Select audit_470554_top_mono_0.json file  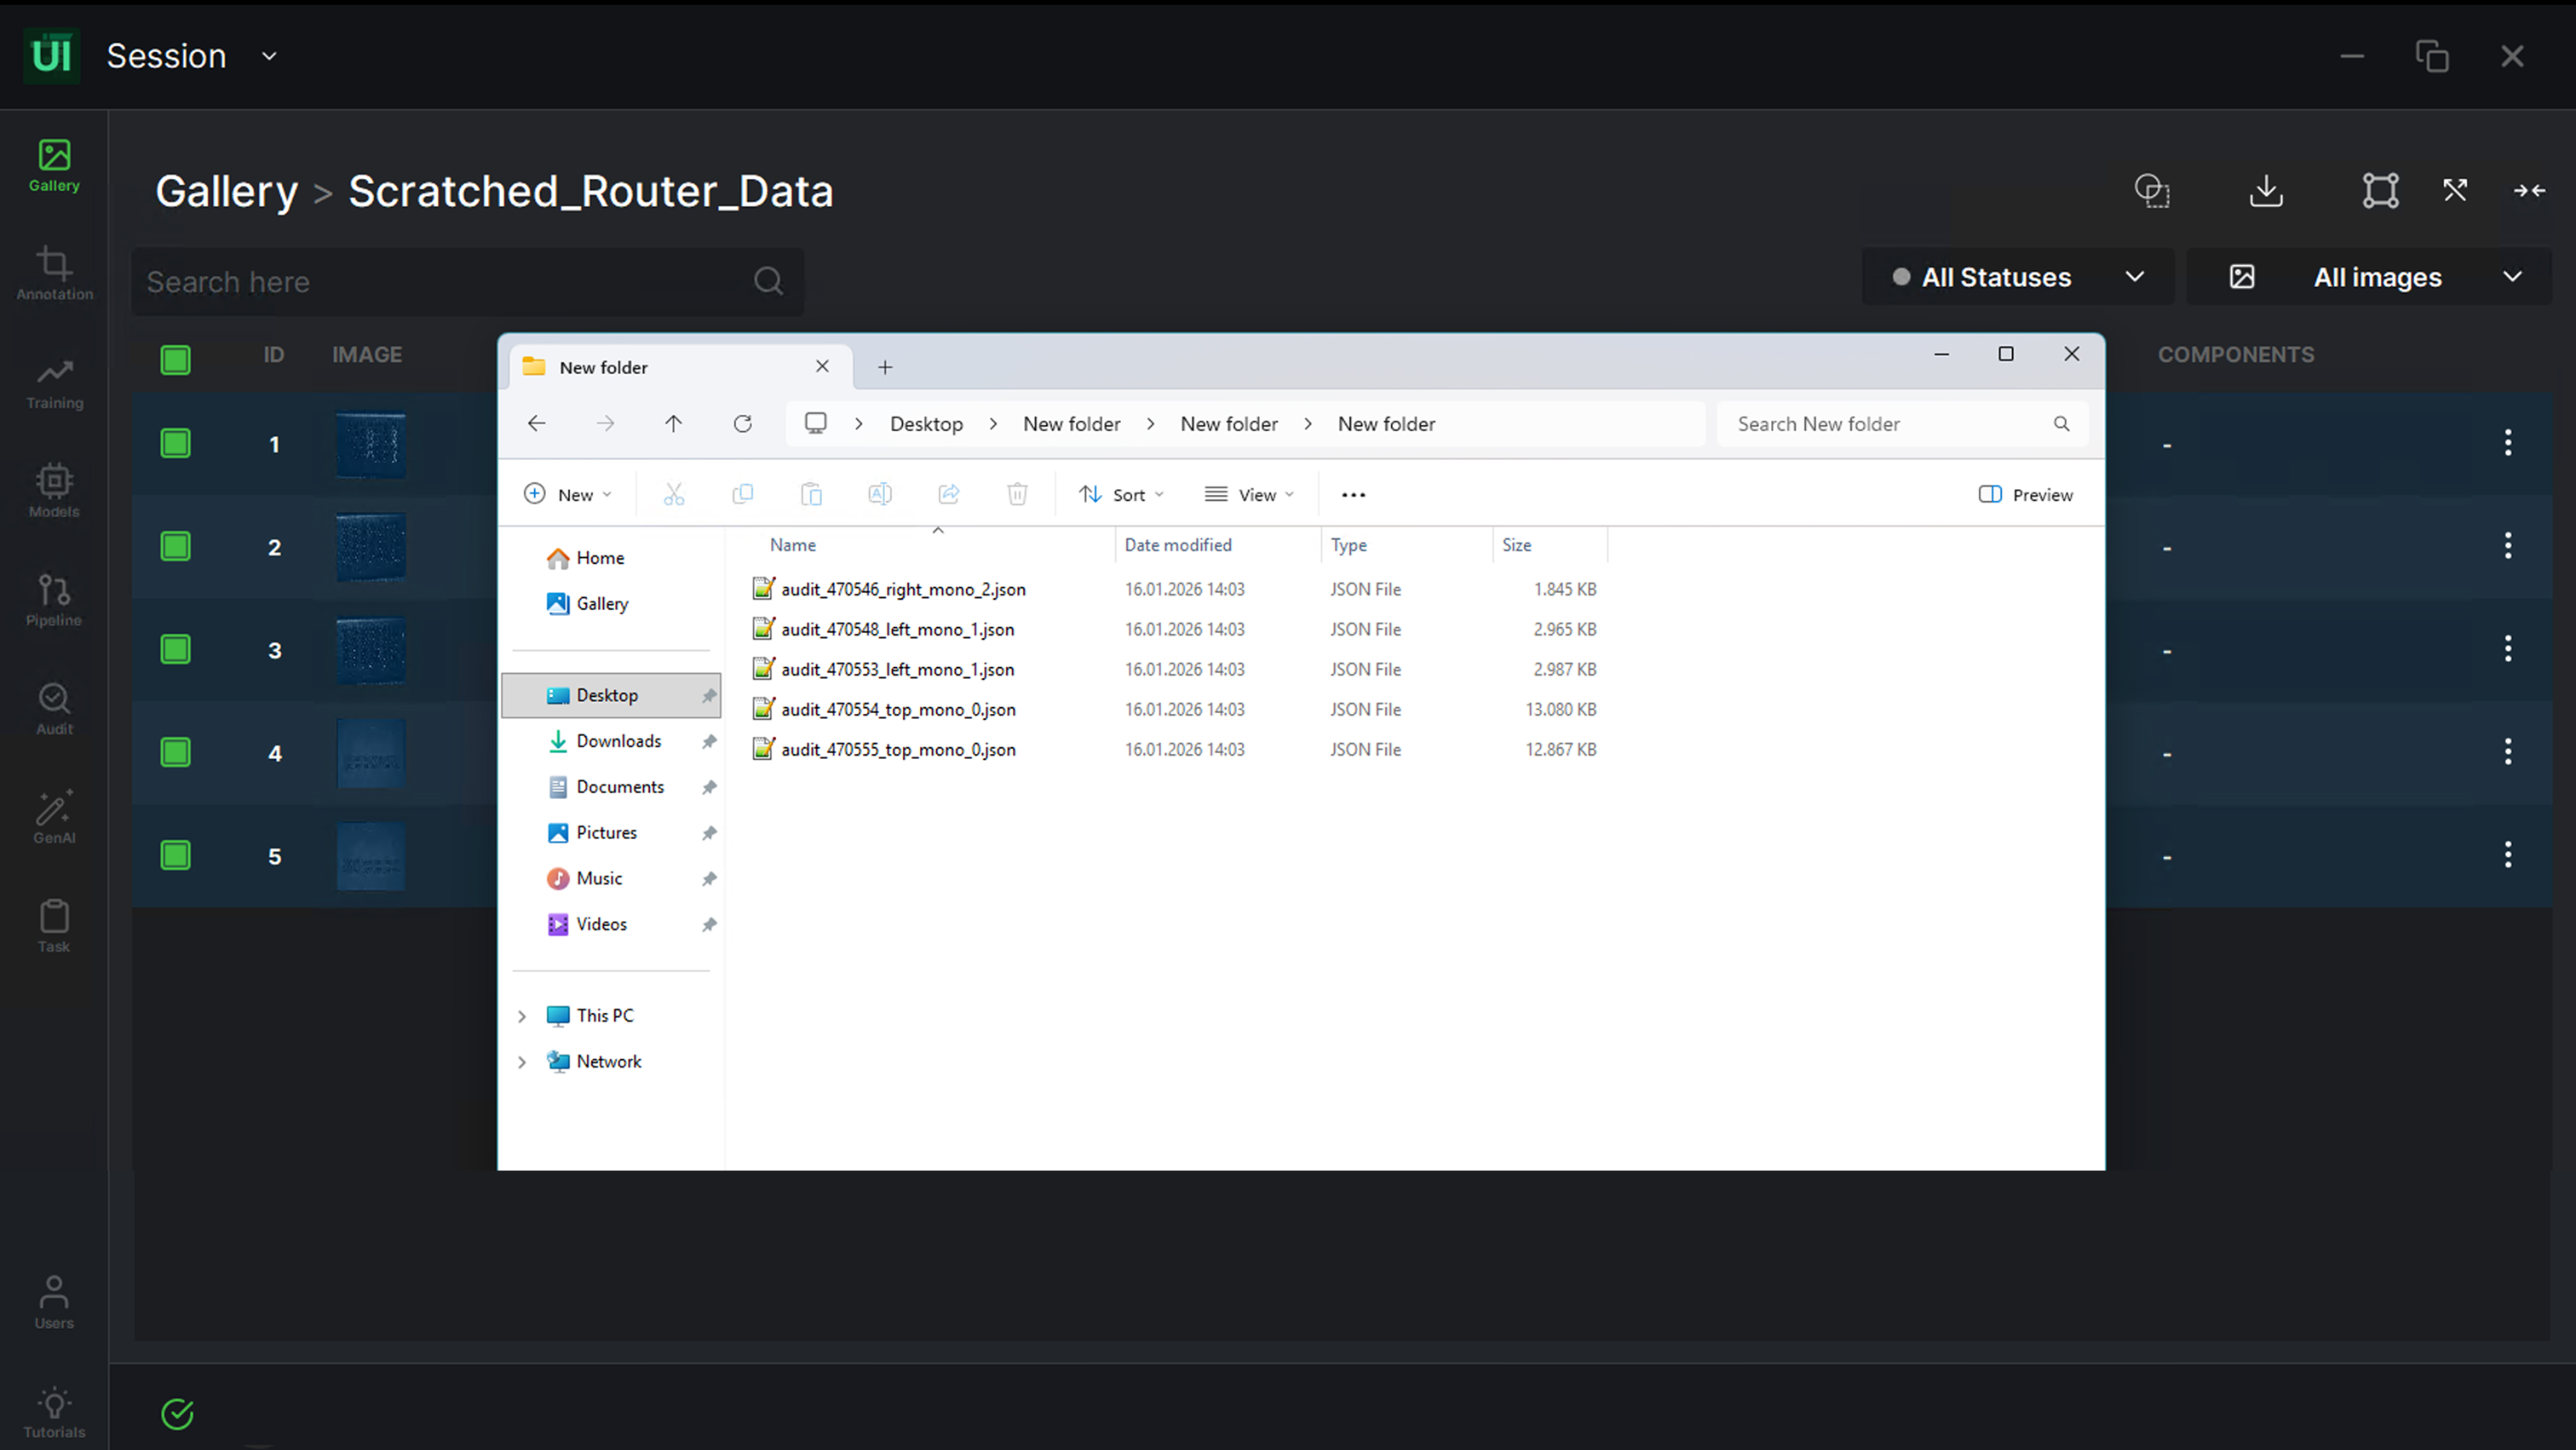pyautogui.click(x=898, y=709)
